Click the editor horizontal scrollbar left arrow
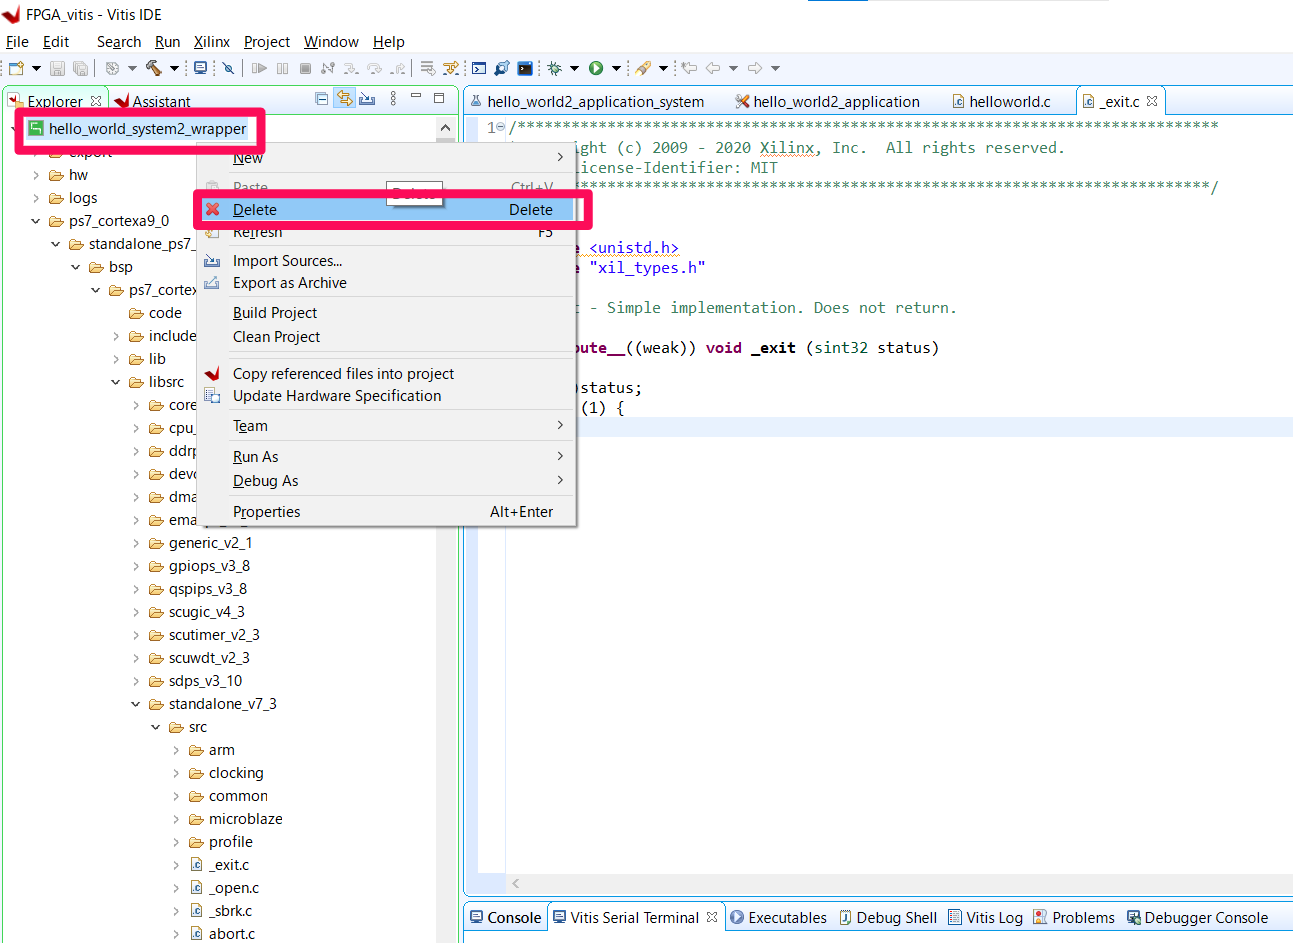 click(516, 883)
